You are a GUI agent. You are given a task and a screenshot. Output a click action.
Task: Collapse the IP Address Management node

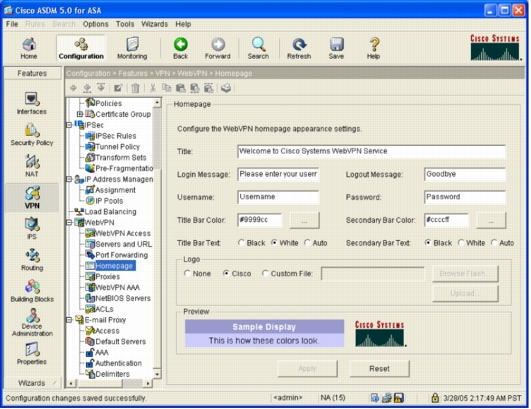(x=69, y=179)
